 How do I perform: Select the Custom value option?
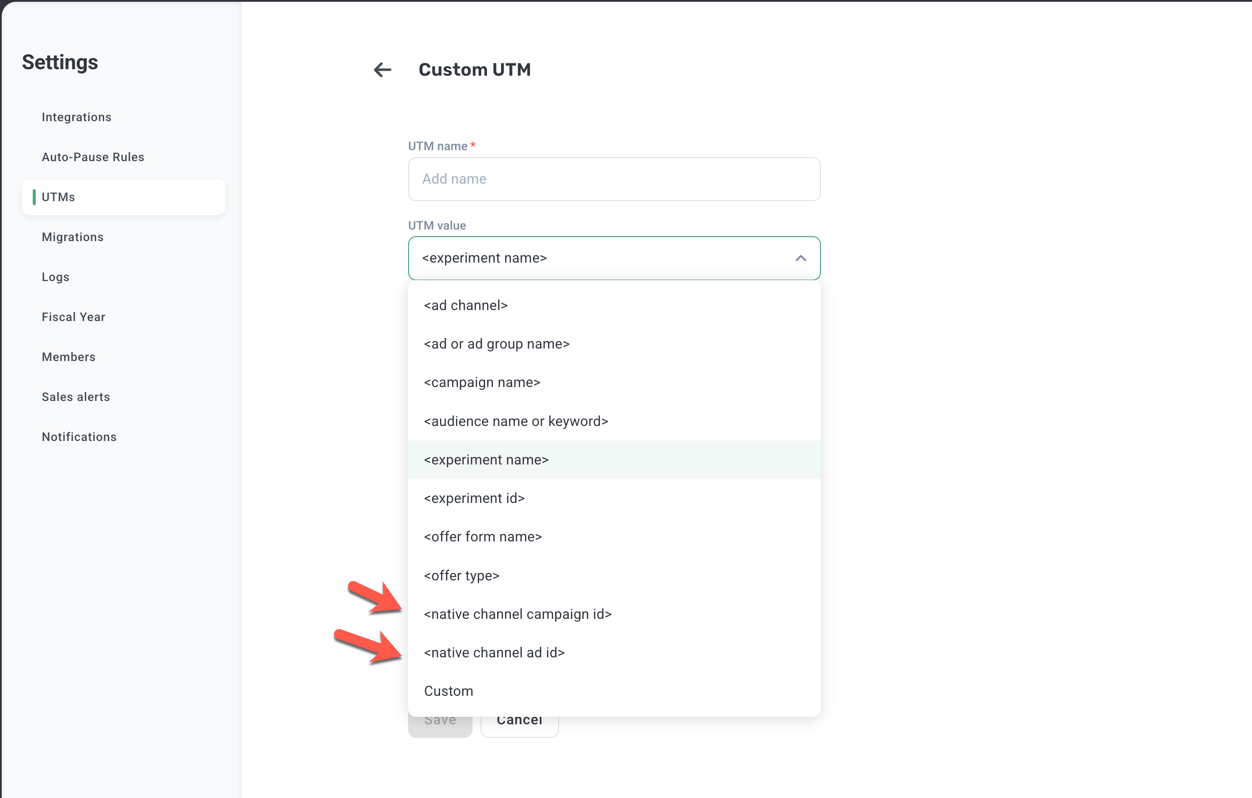449,691
